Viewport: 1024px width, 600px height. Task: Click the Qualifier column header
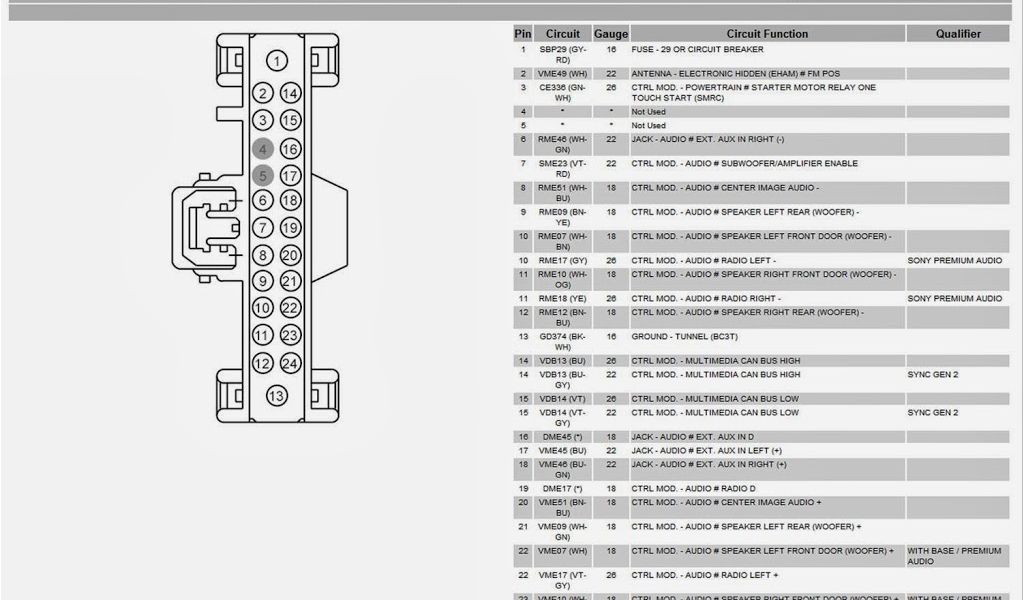point(957,34)
